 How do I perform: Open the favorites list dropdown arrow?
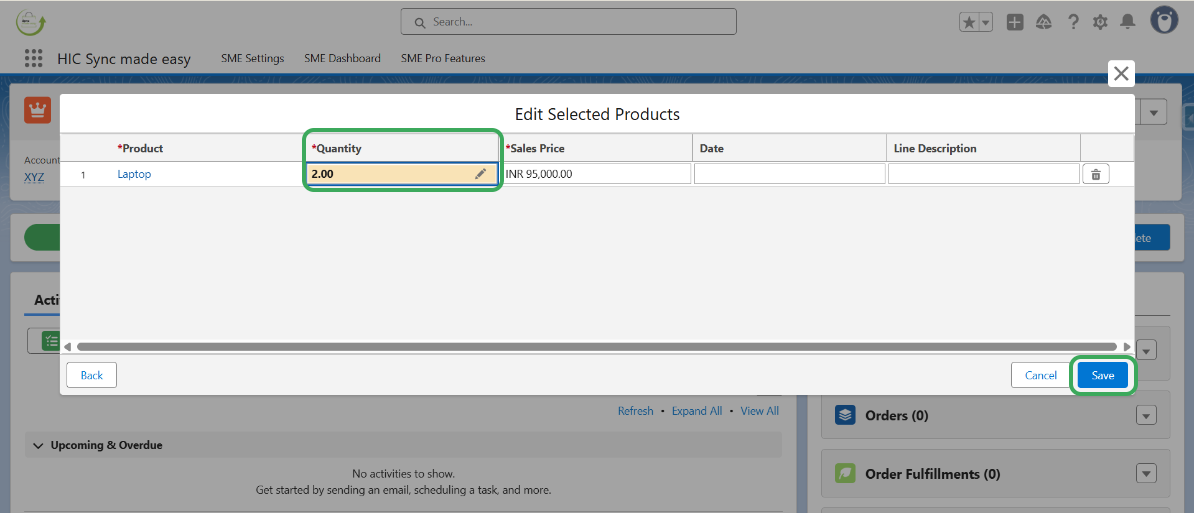point(986,22)
